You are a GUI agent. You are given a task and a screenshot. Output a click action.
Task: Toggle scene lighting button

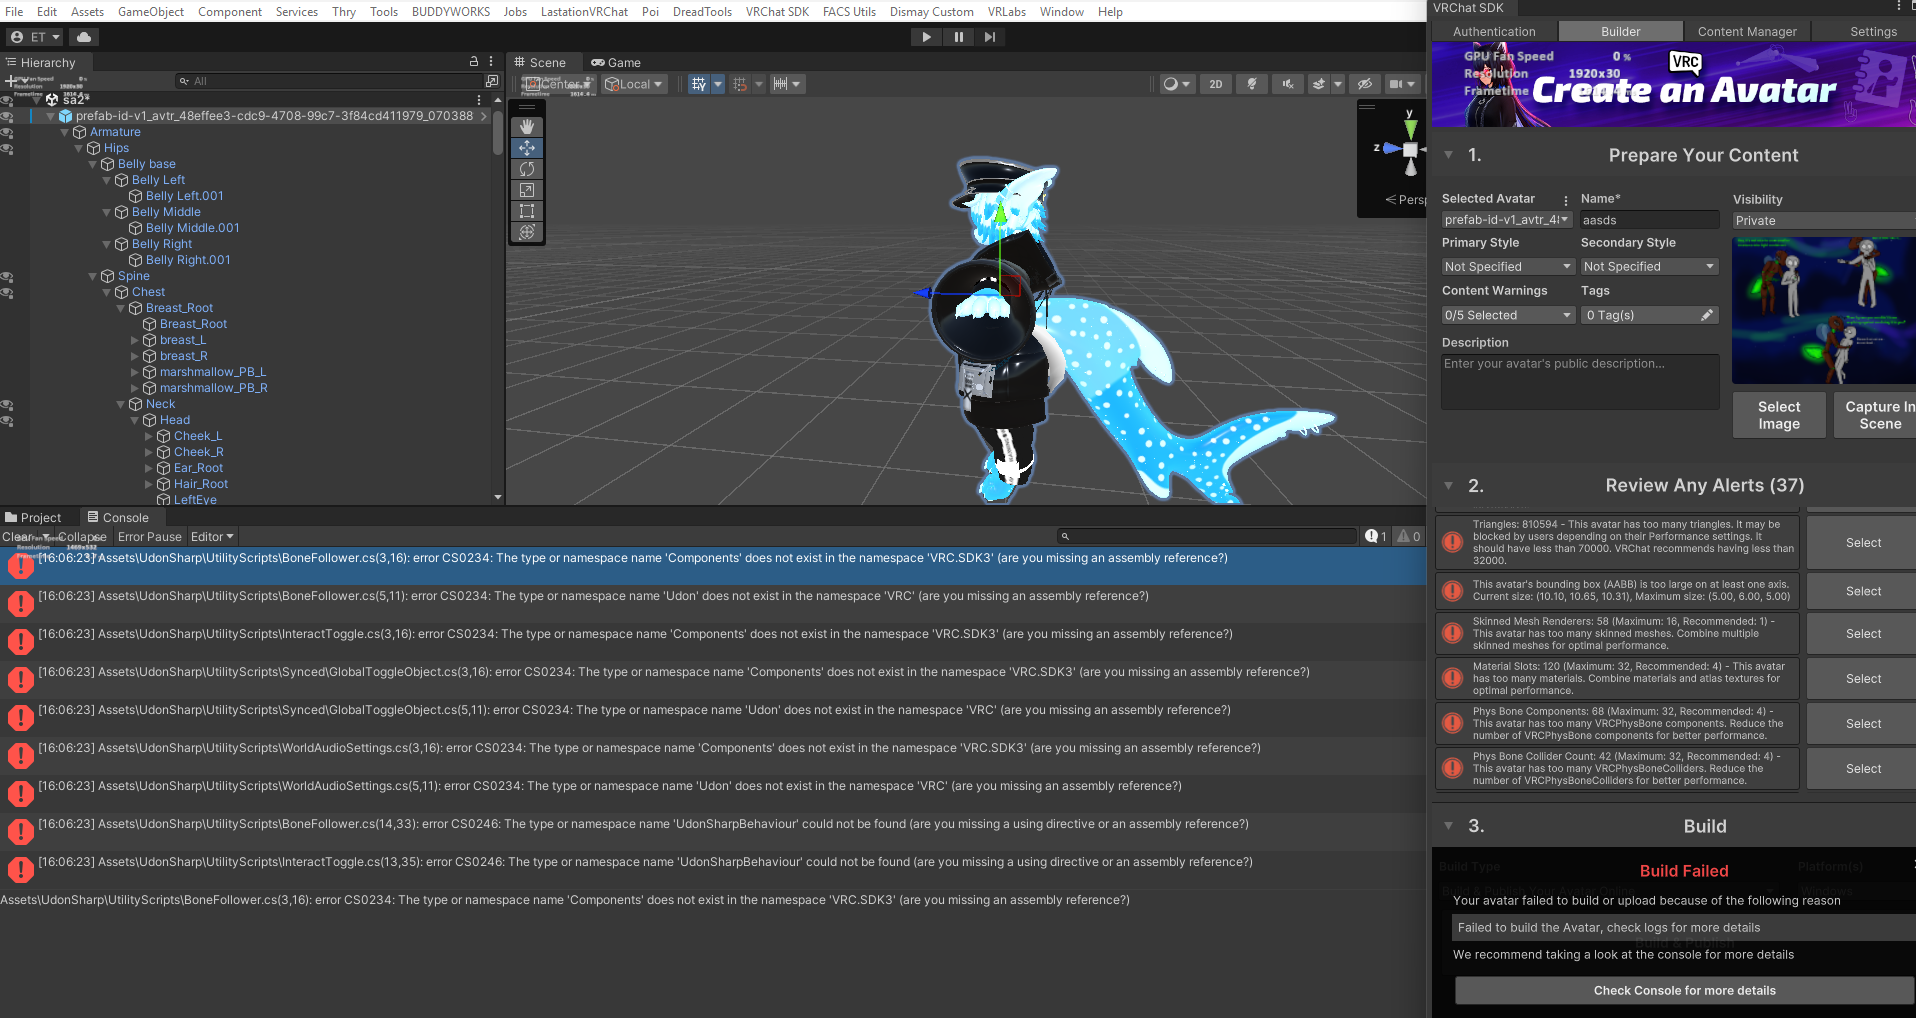(x=1252, y=84)
